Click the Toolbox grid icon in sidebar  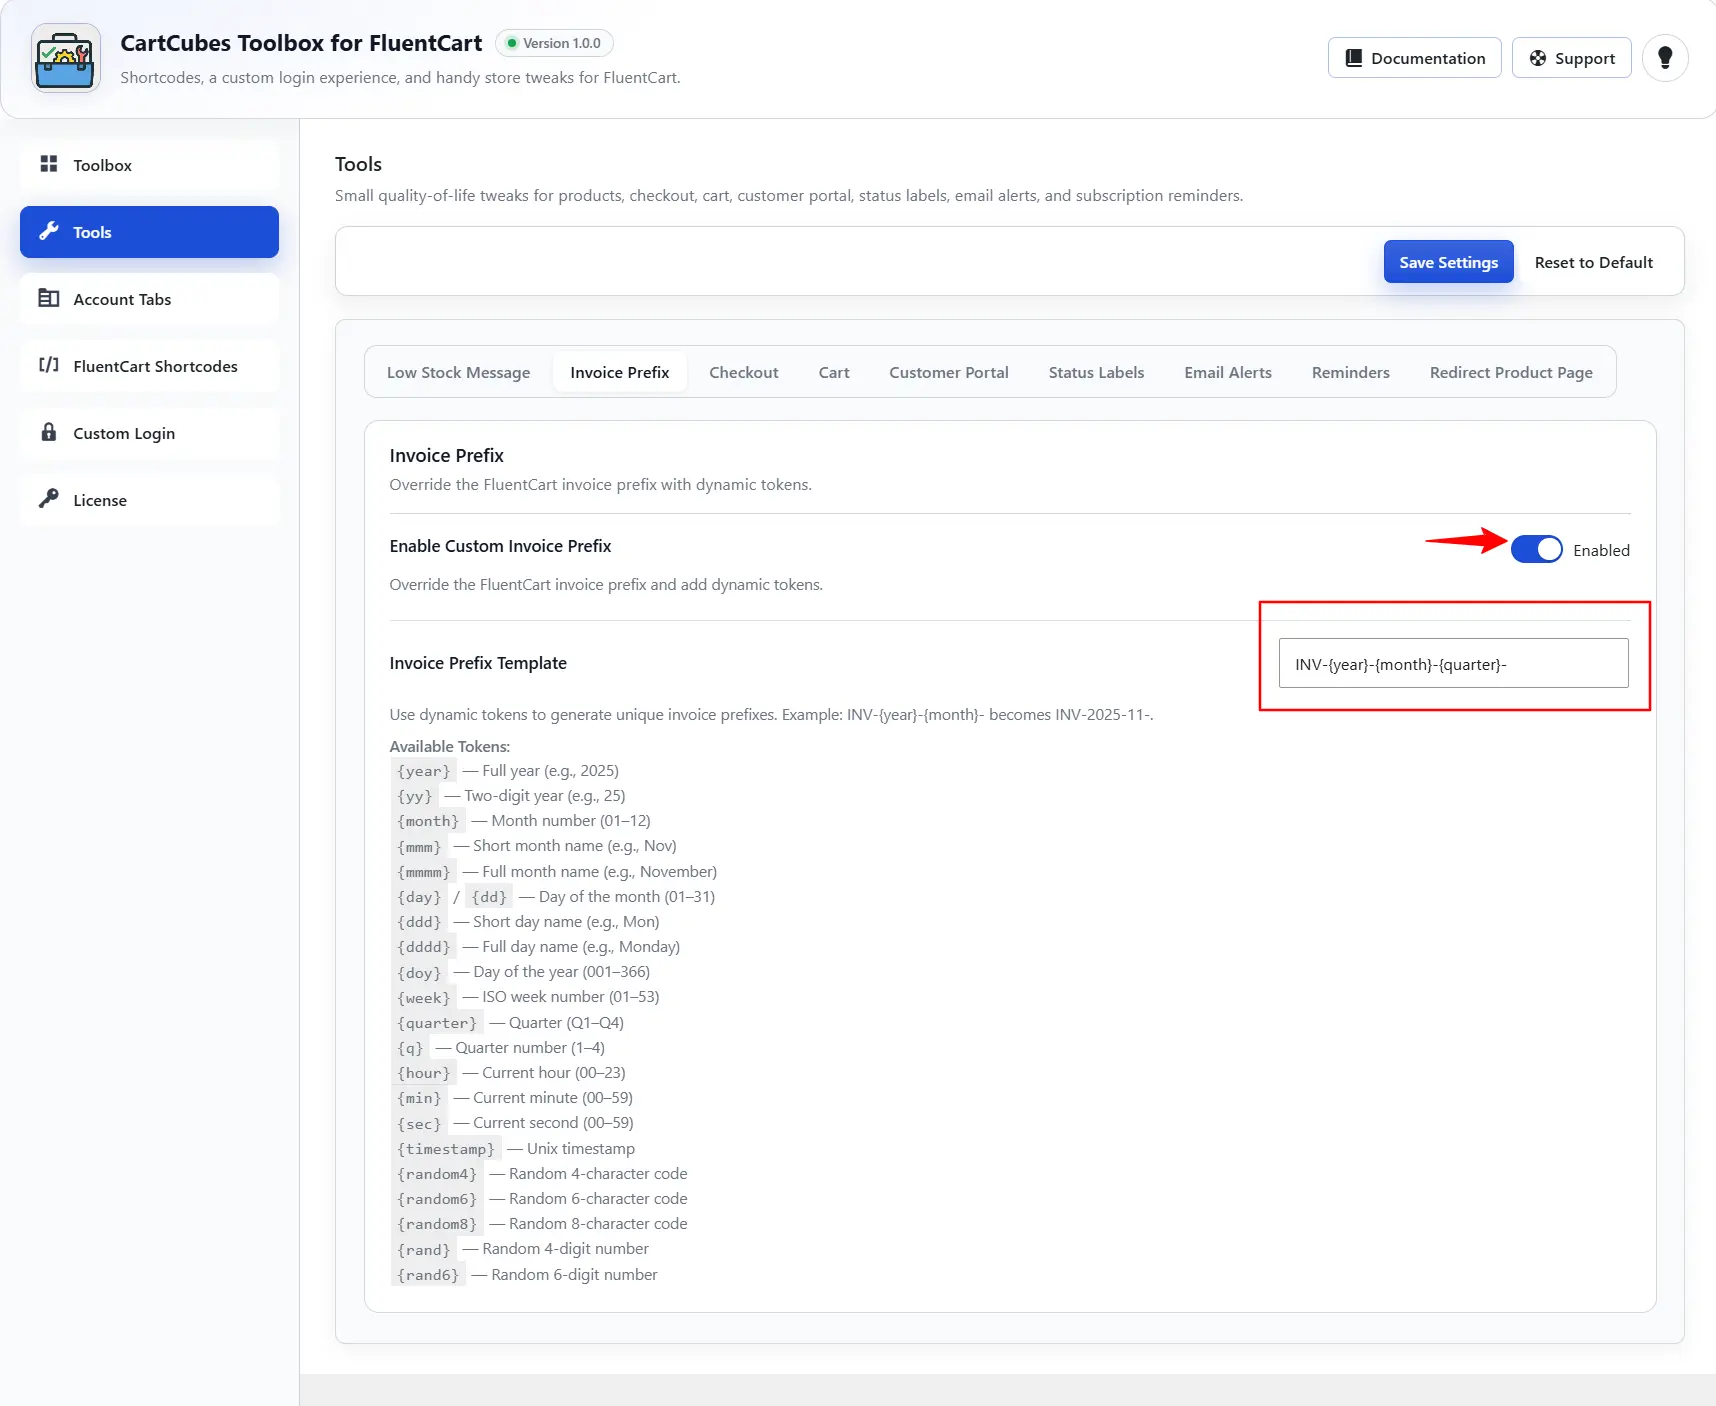(48, 164)
